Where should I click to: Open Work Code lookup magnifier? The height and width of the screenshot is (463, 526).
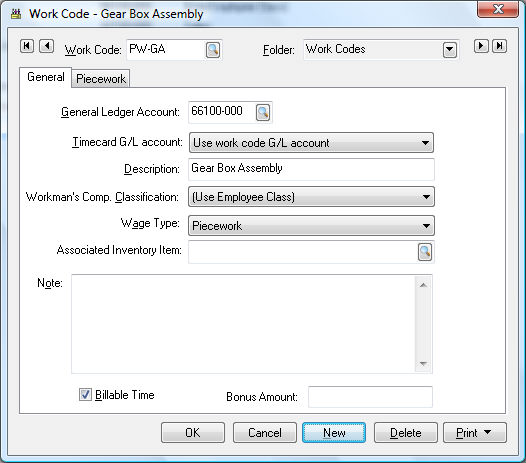213,50
